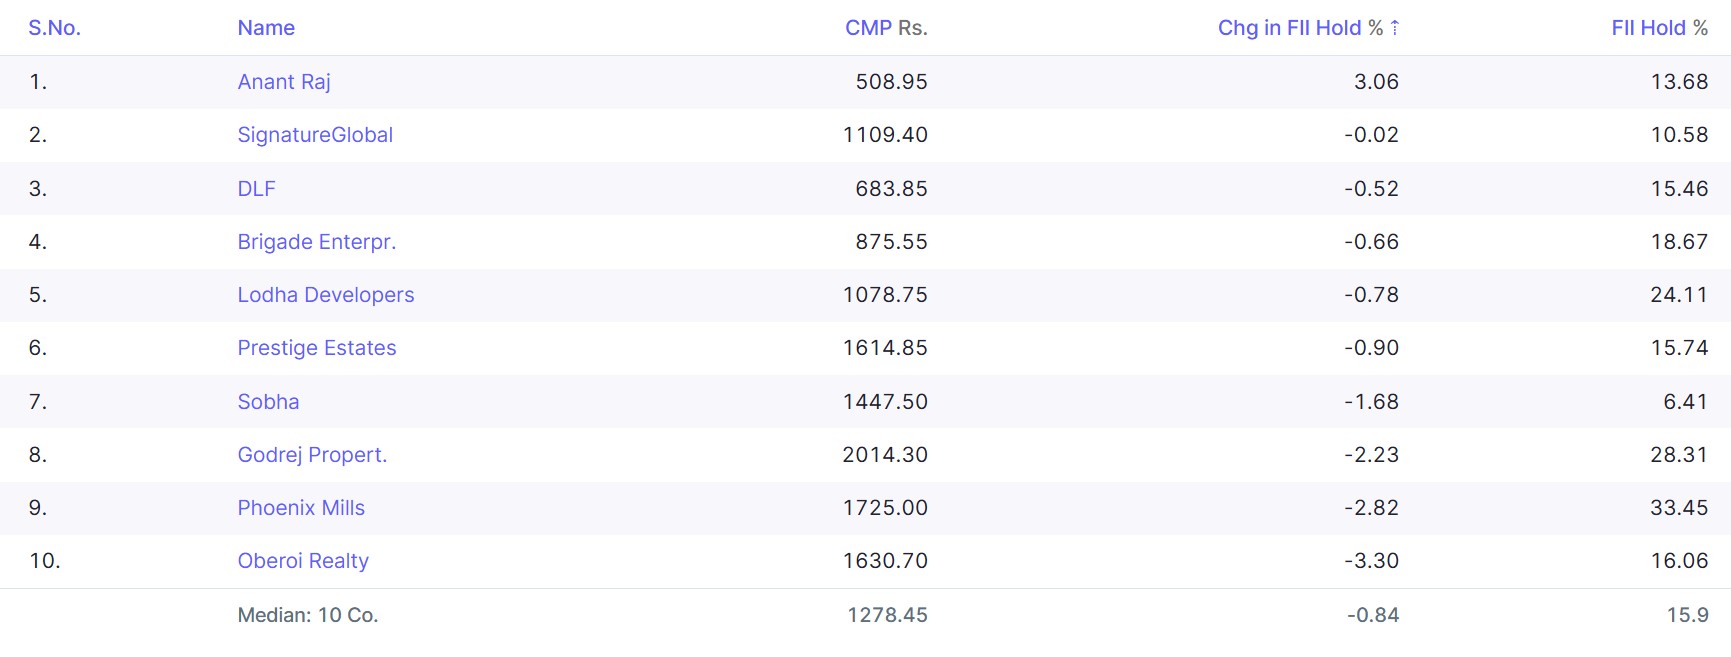Screen dimensions: 1731x657
Task: Go to Phoenix Mills company page
Action: coord(301,508)
